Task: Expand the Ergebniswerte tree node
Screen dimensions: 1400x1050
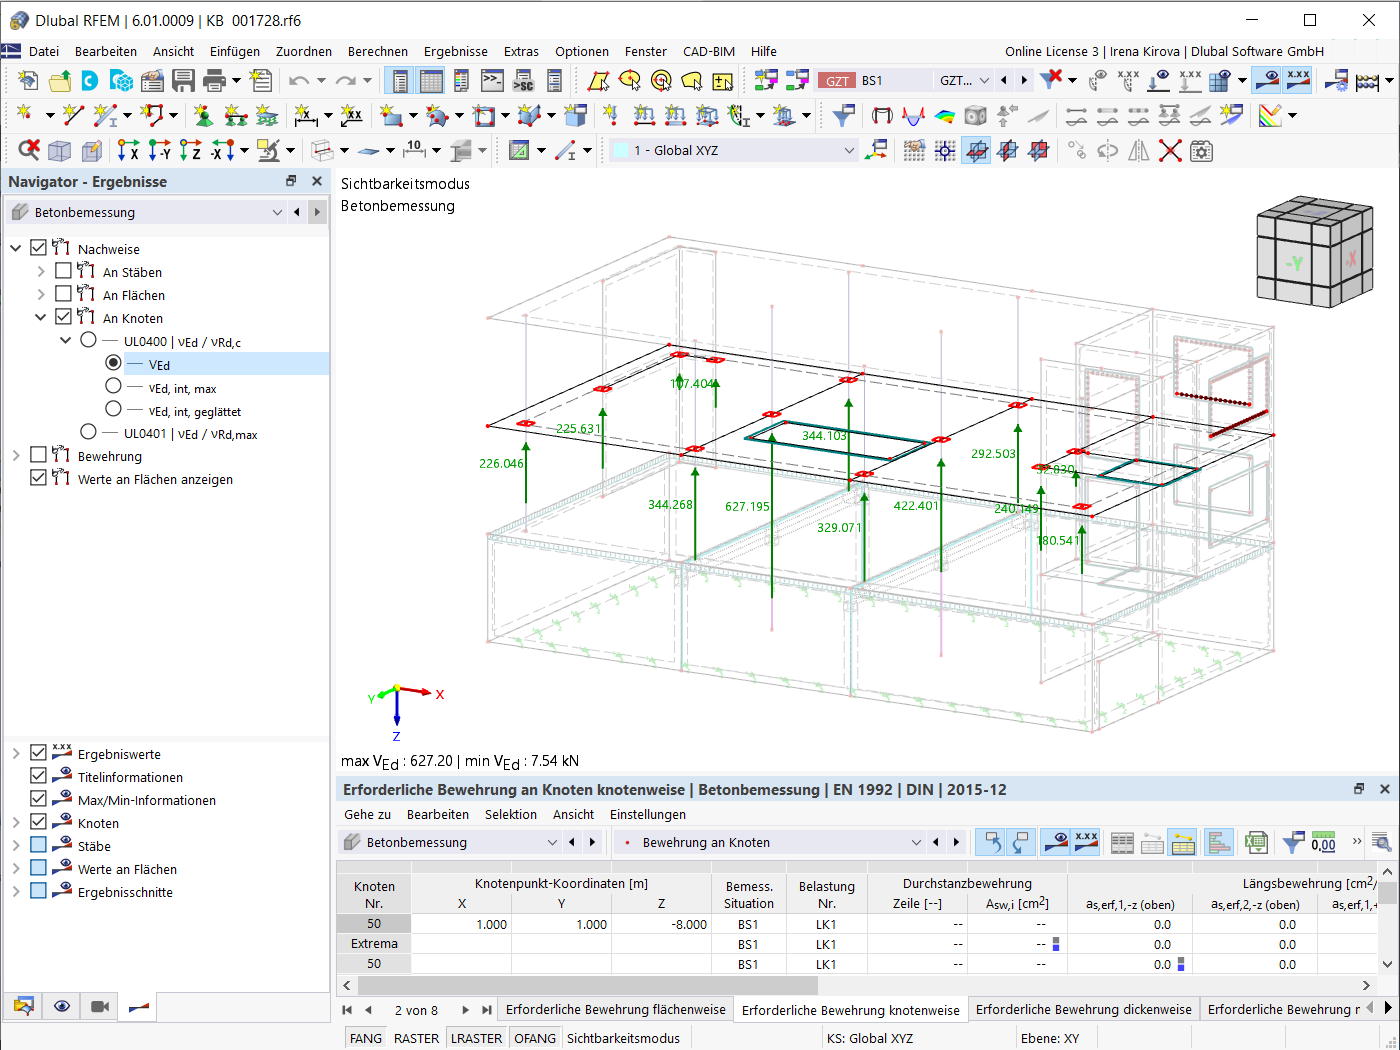Action: point(16,753)
